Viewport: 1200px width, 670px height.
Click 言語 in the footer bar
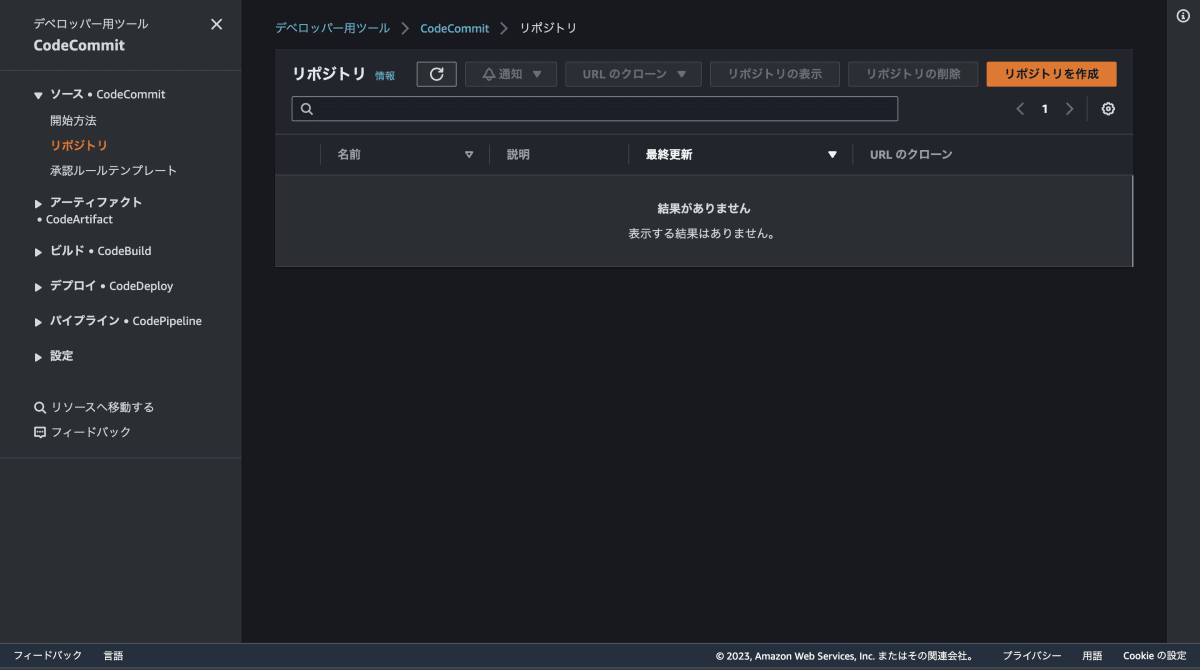pyautogui.click(x=113, y=656)
